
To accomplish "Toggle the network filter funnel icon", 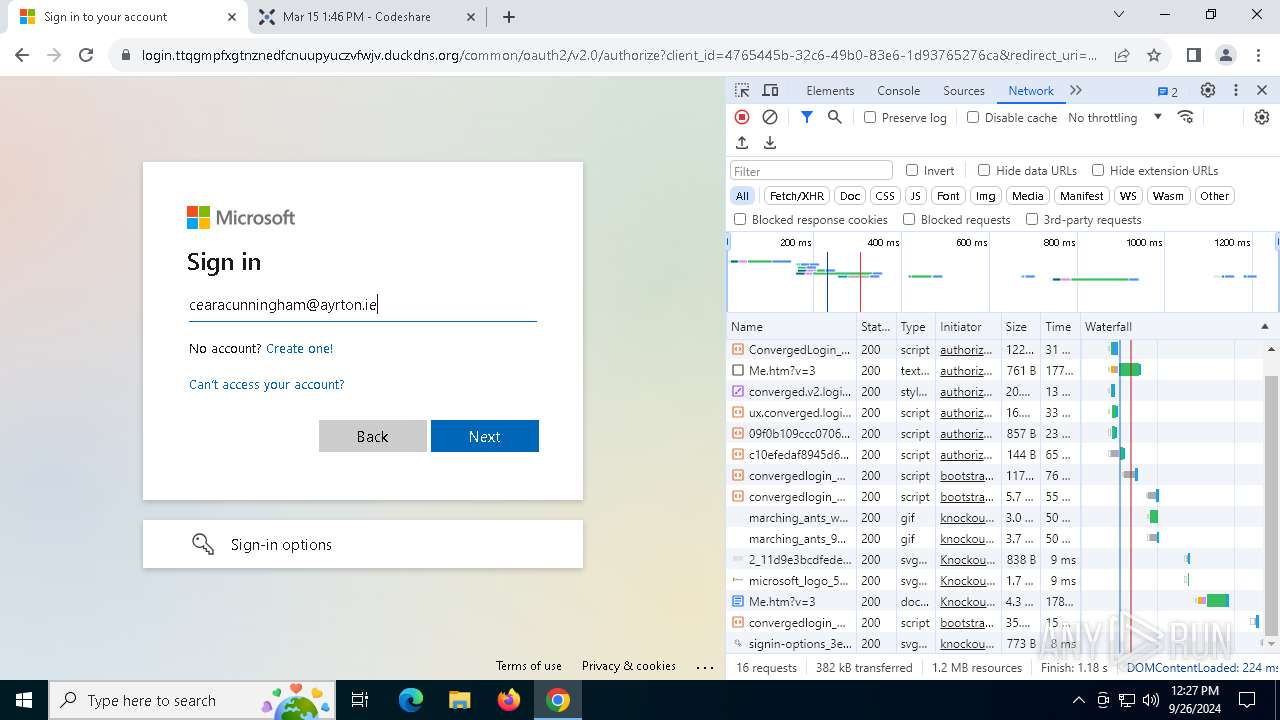I will pyautogui.click(x=807, y=117).
